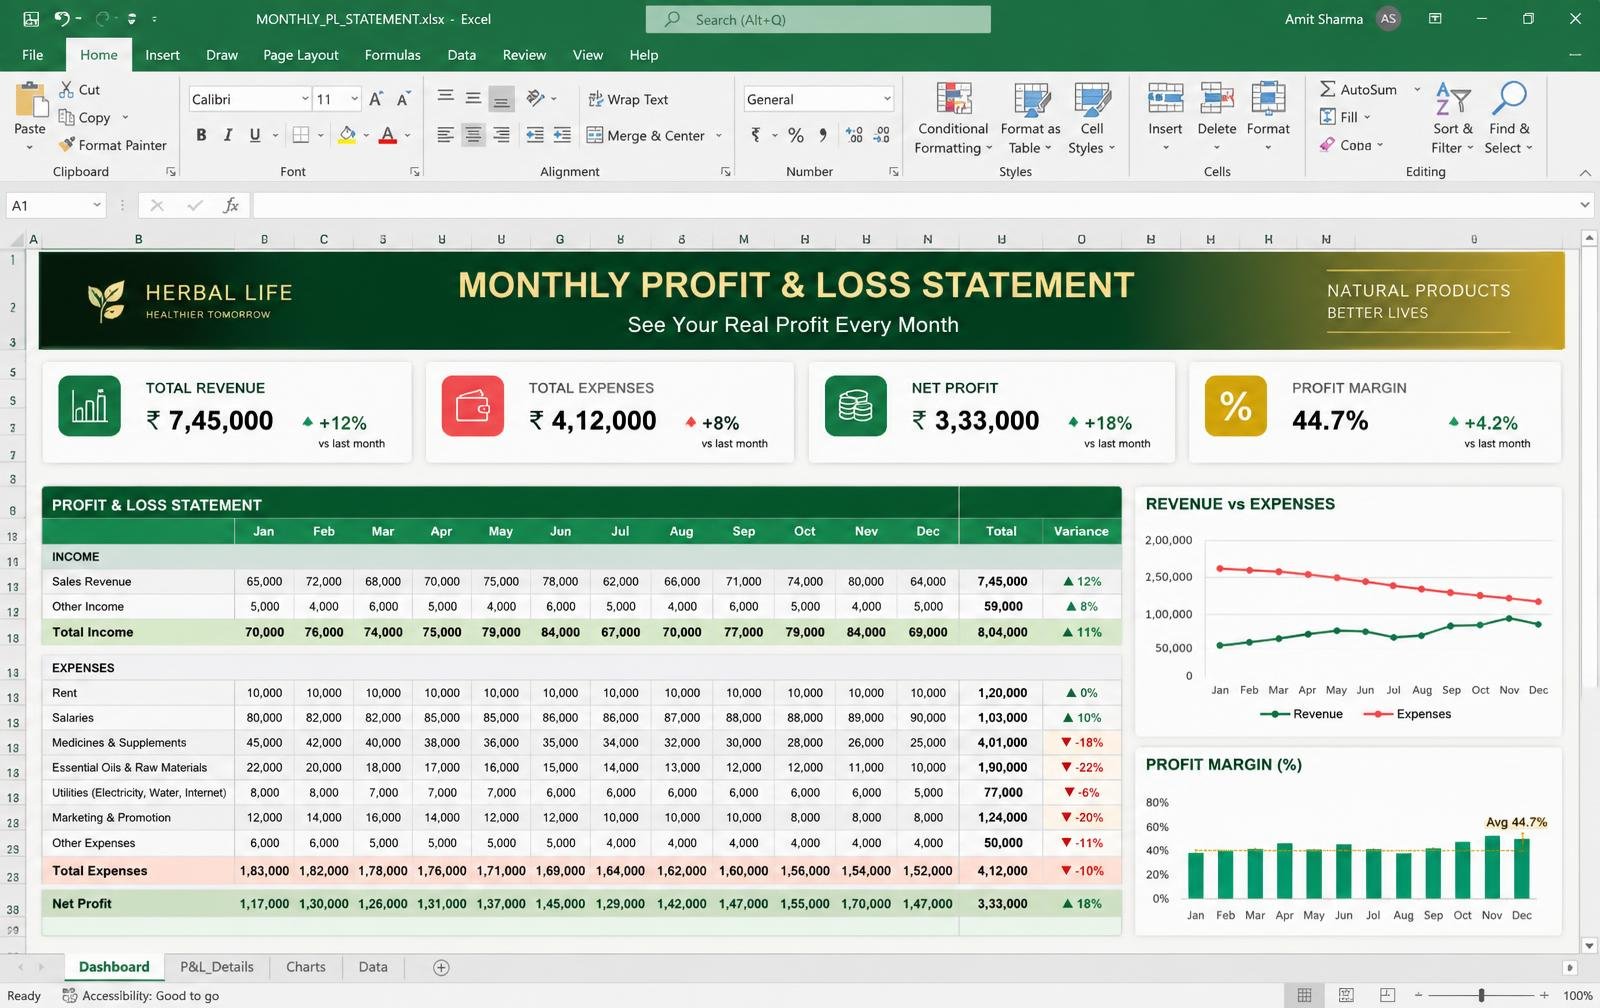Toggle Wrap Text
Image resolution: width=1600 pixels, height=1008 pixels.
click(628, 99)
